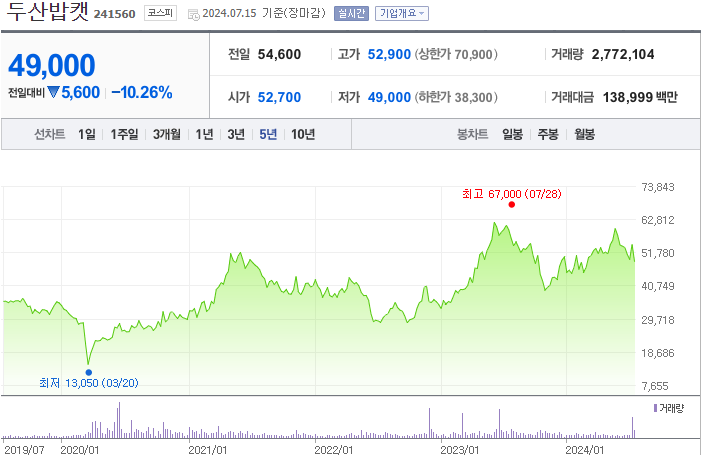Viewport: 701px width, 455px height.
Task: Click the down-triangle icon beside 5,600
Action: pyautogui.click(x=54, y=93)
